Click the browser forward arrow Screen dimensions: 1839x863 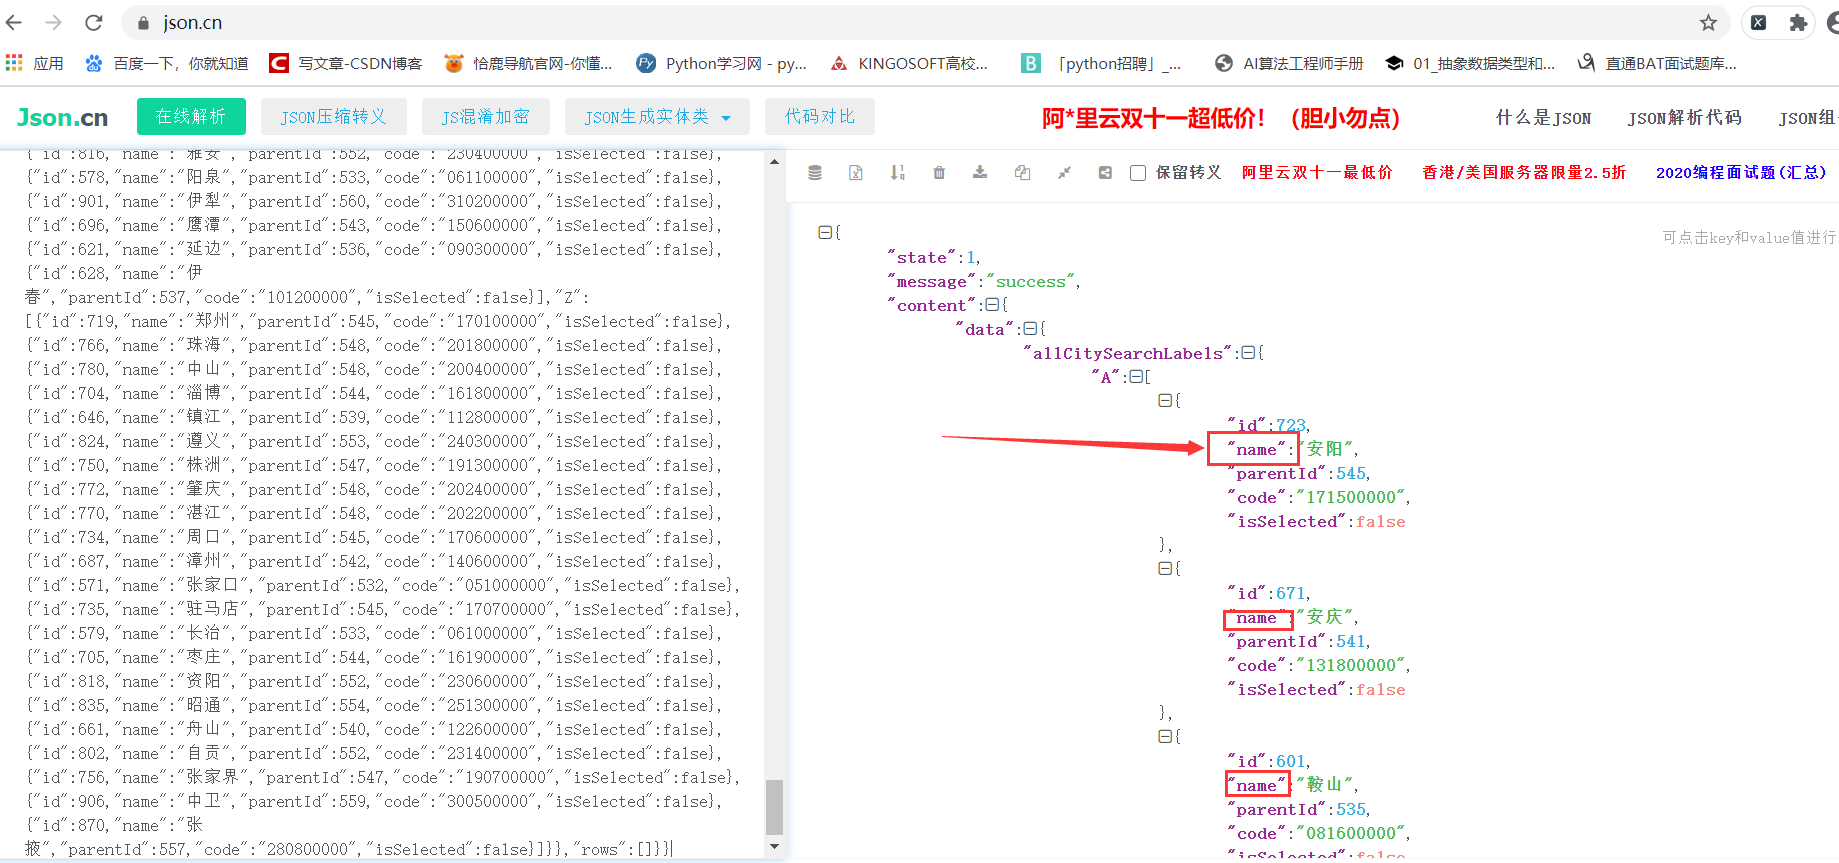tap(54, 22)
